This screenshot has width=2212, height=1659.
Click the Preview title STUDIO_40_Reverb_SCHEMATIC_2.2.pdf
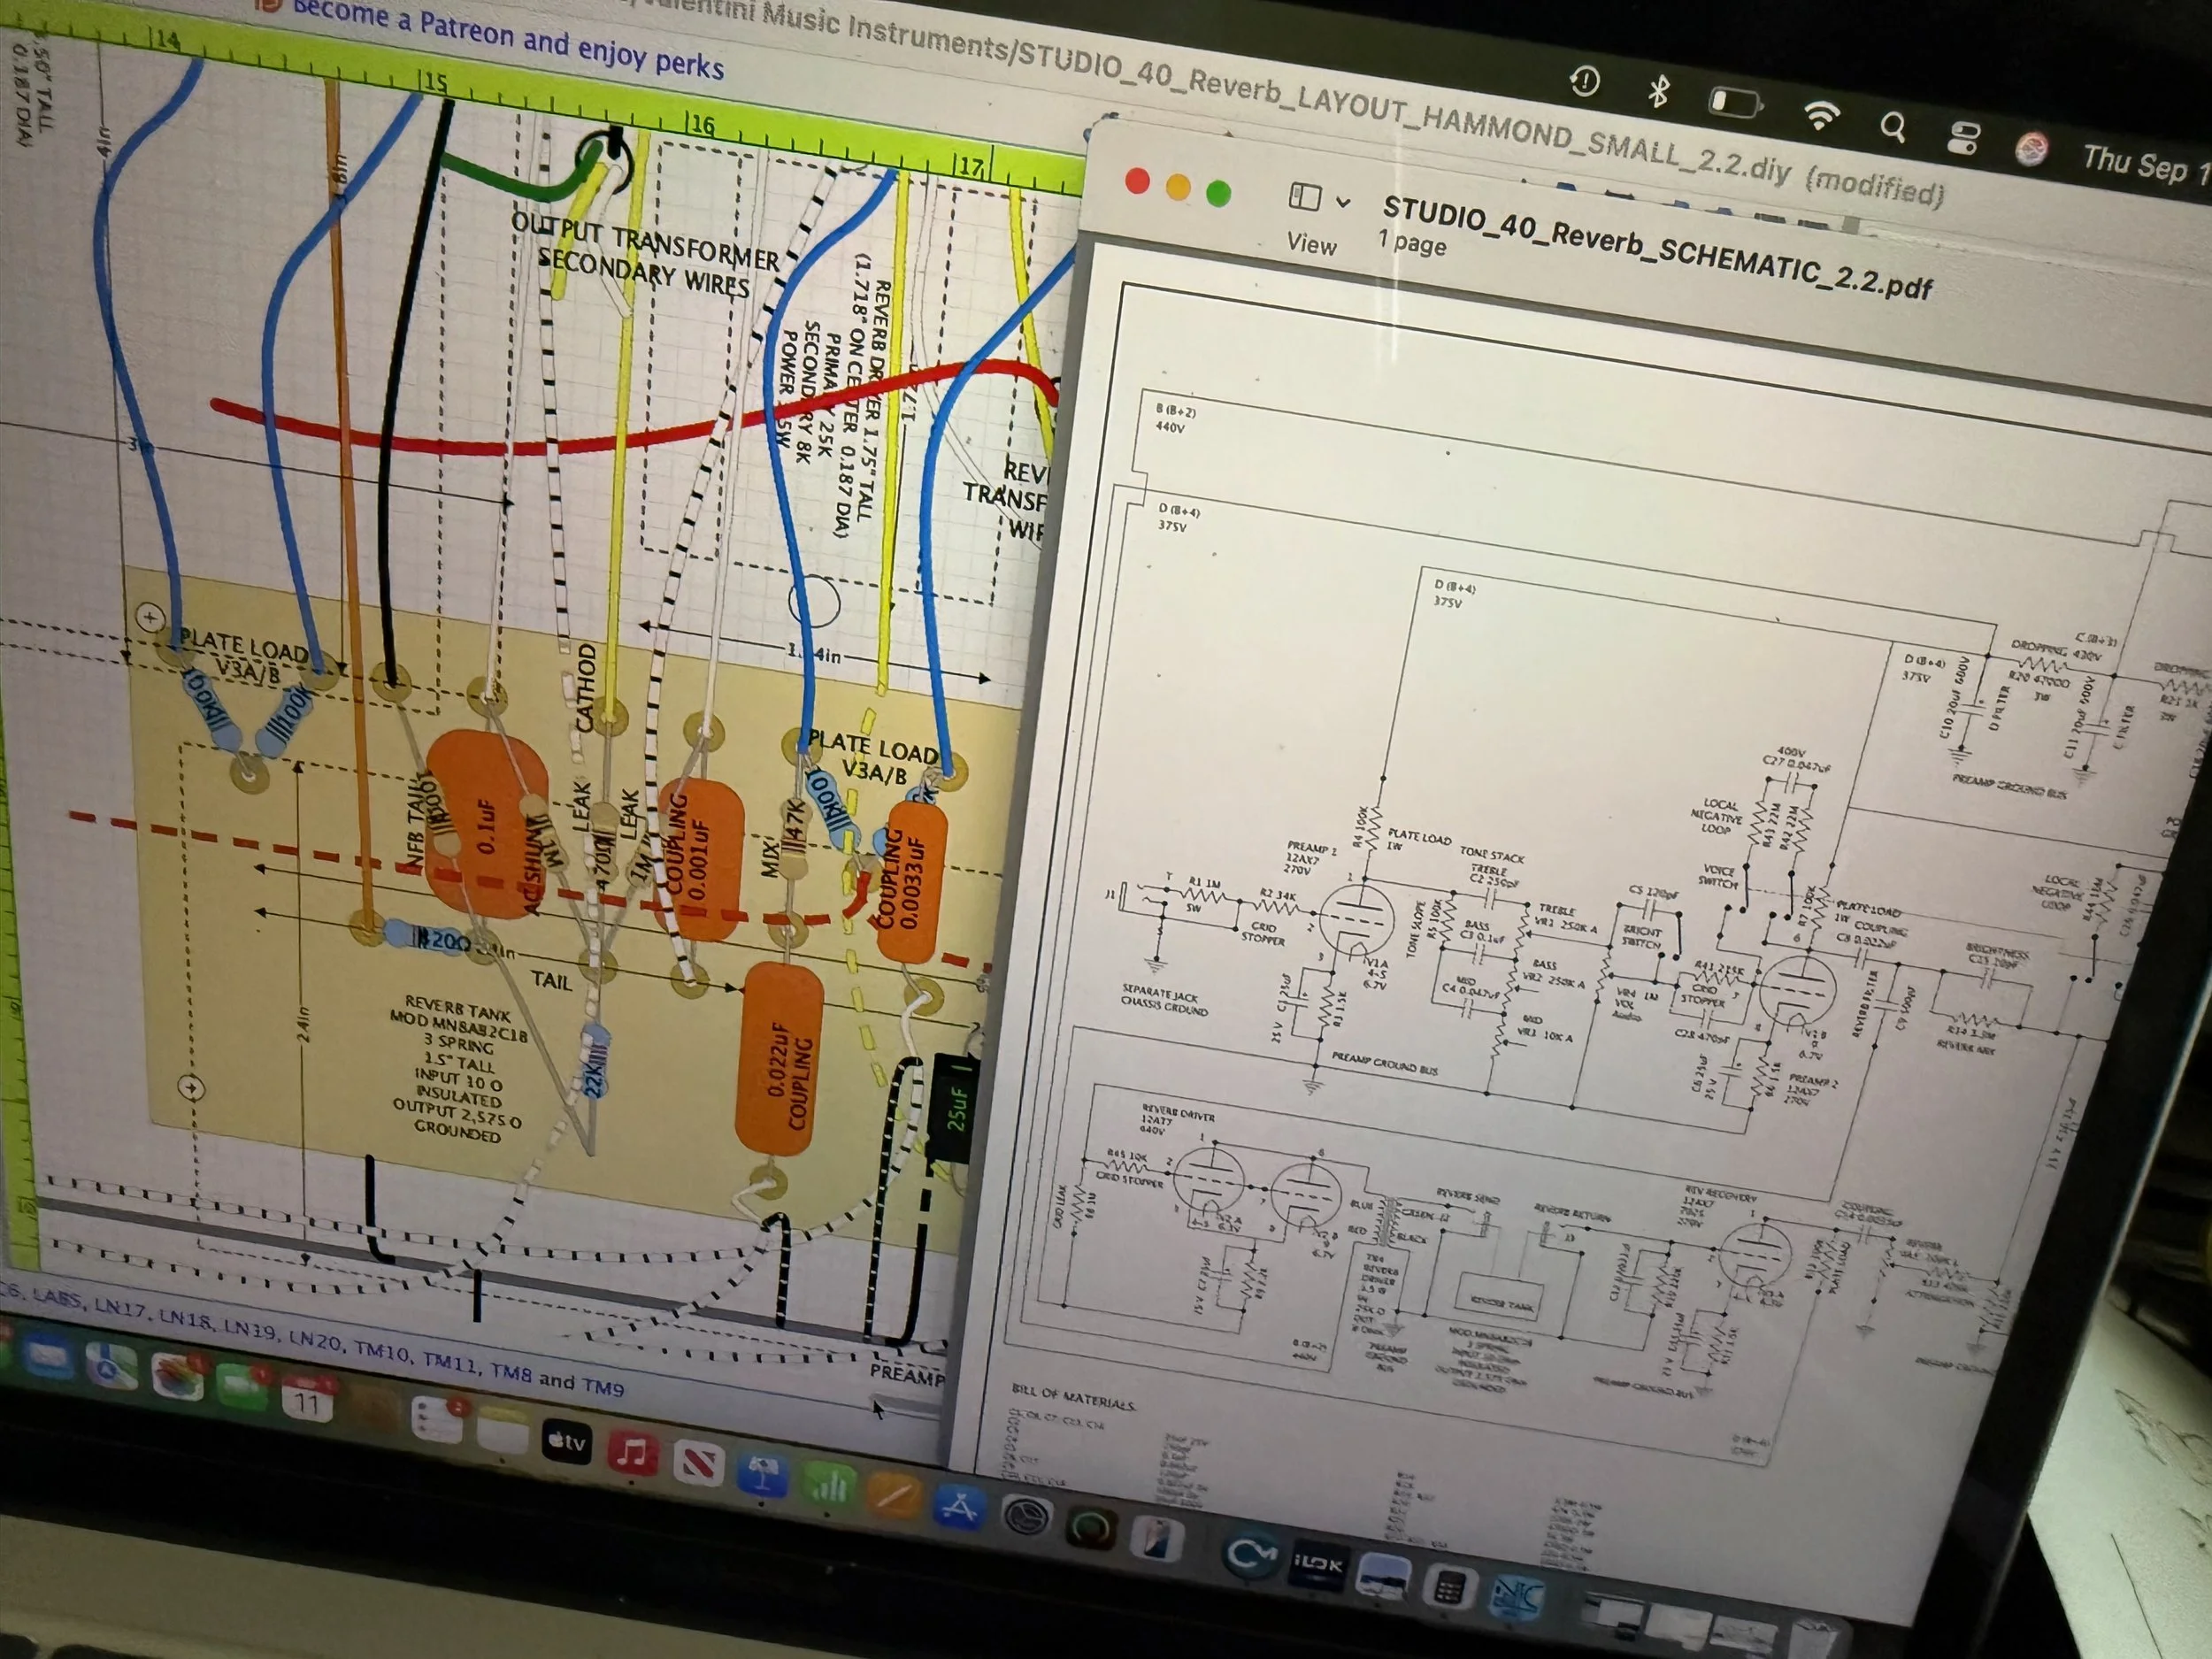(1656, 247)
